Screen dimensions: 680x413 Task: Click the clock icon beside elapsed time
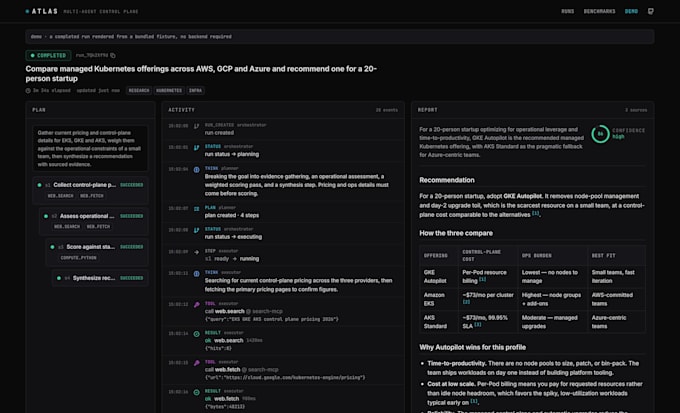coord(28,91)
